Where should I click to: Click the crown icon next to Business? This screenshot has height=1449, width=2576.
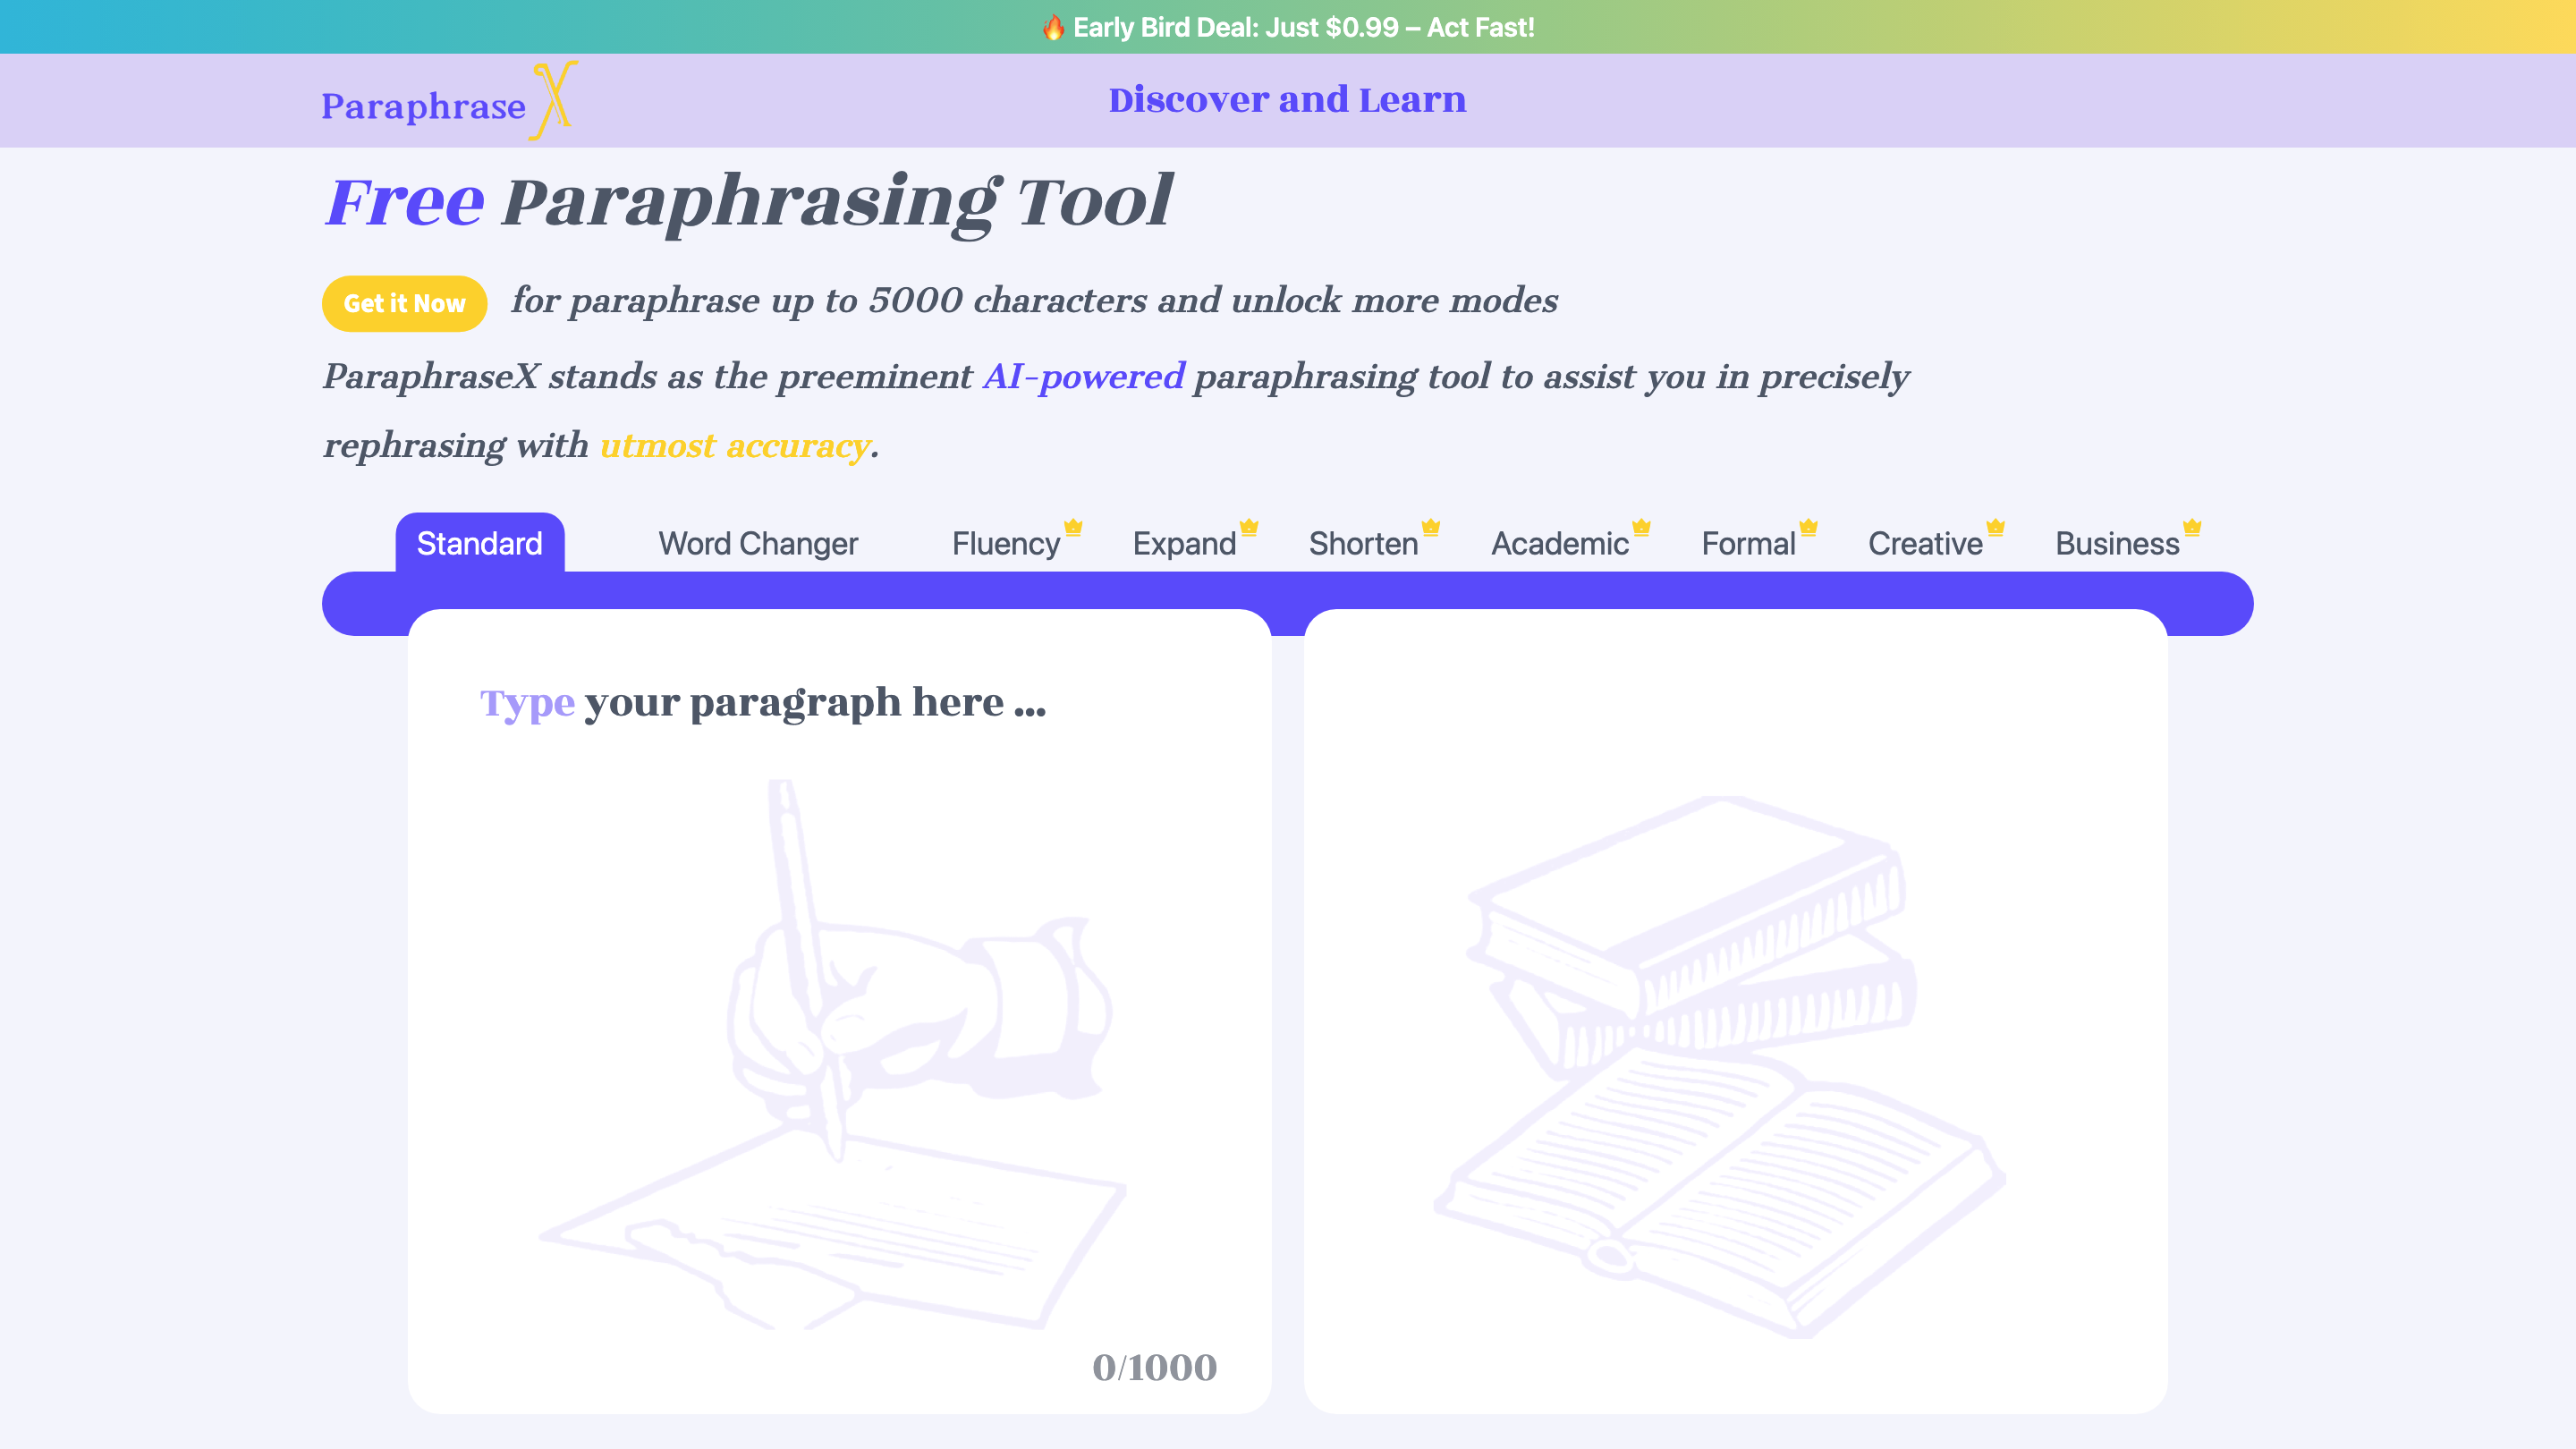tap(2191, 528)
